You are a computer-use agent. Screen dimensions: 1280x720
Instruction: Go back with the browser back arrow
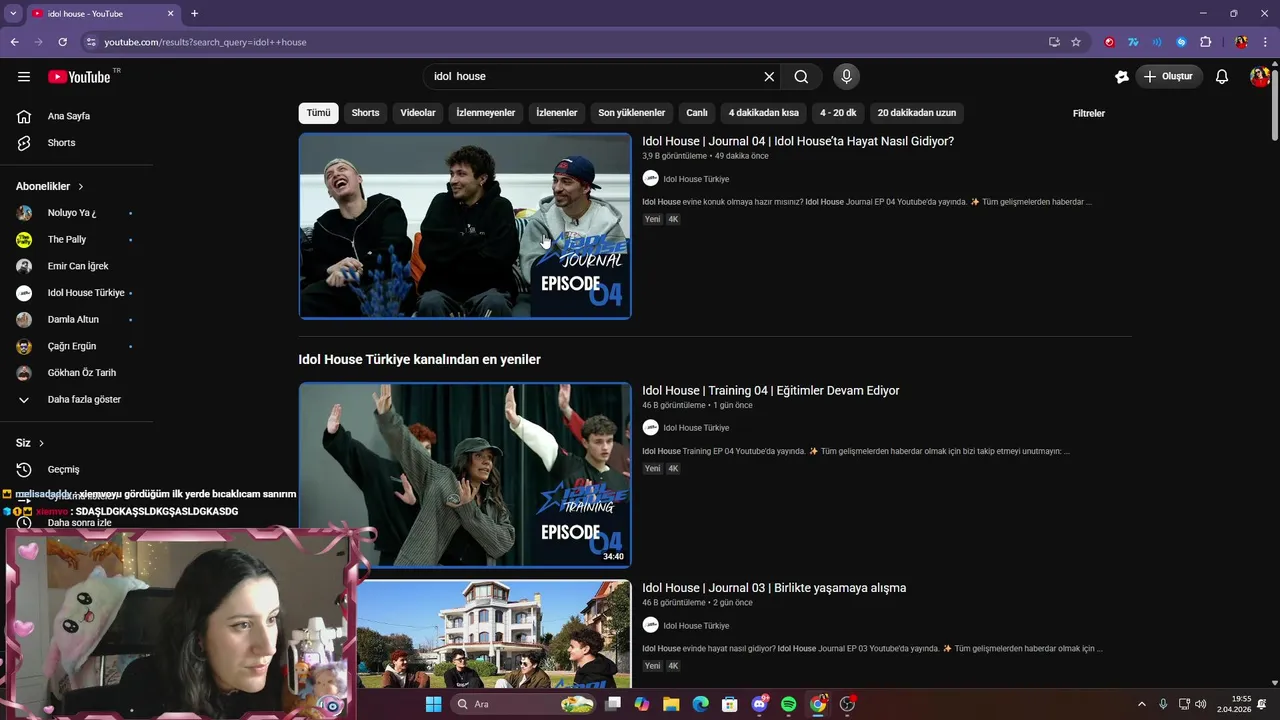[x=14, y=42]
